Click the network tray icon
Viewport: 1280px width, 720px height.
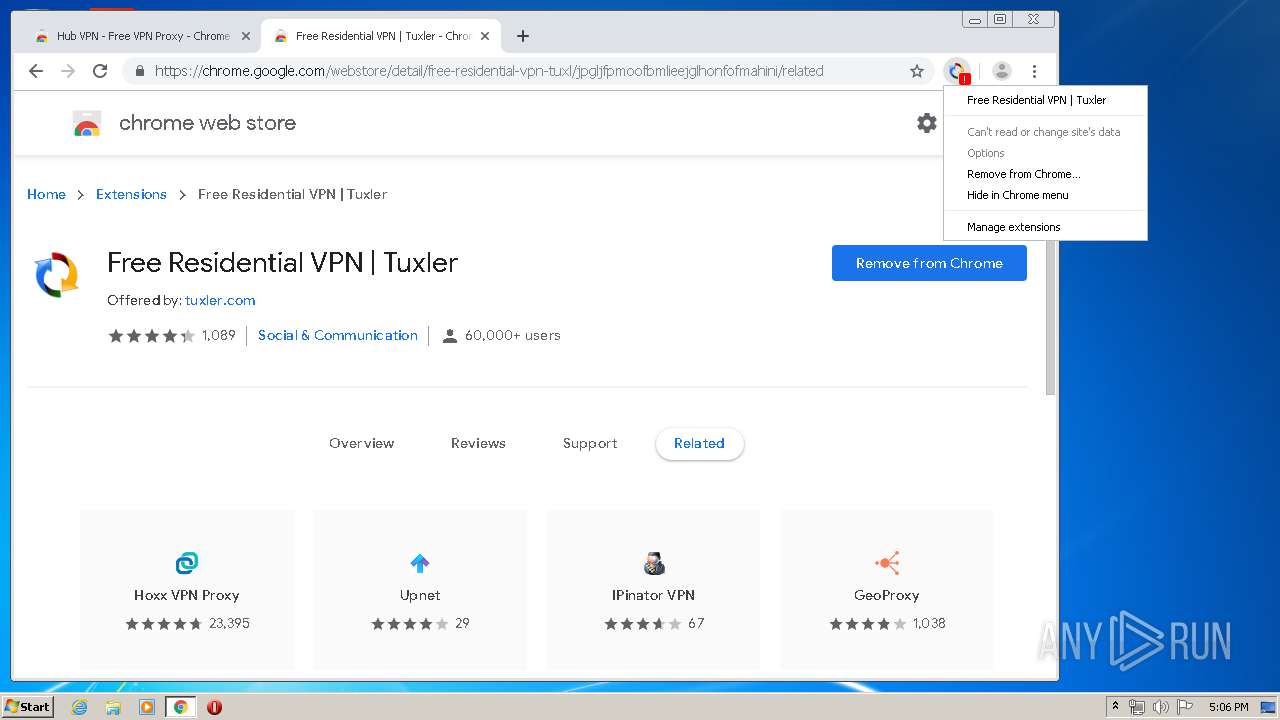tap(1137, 707)
